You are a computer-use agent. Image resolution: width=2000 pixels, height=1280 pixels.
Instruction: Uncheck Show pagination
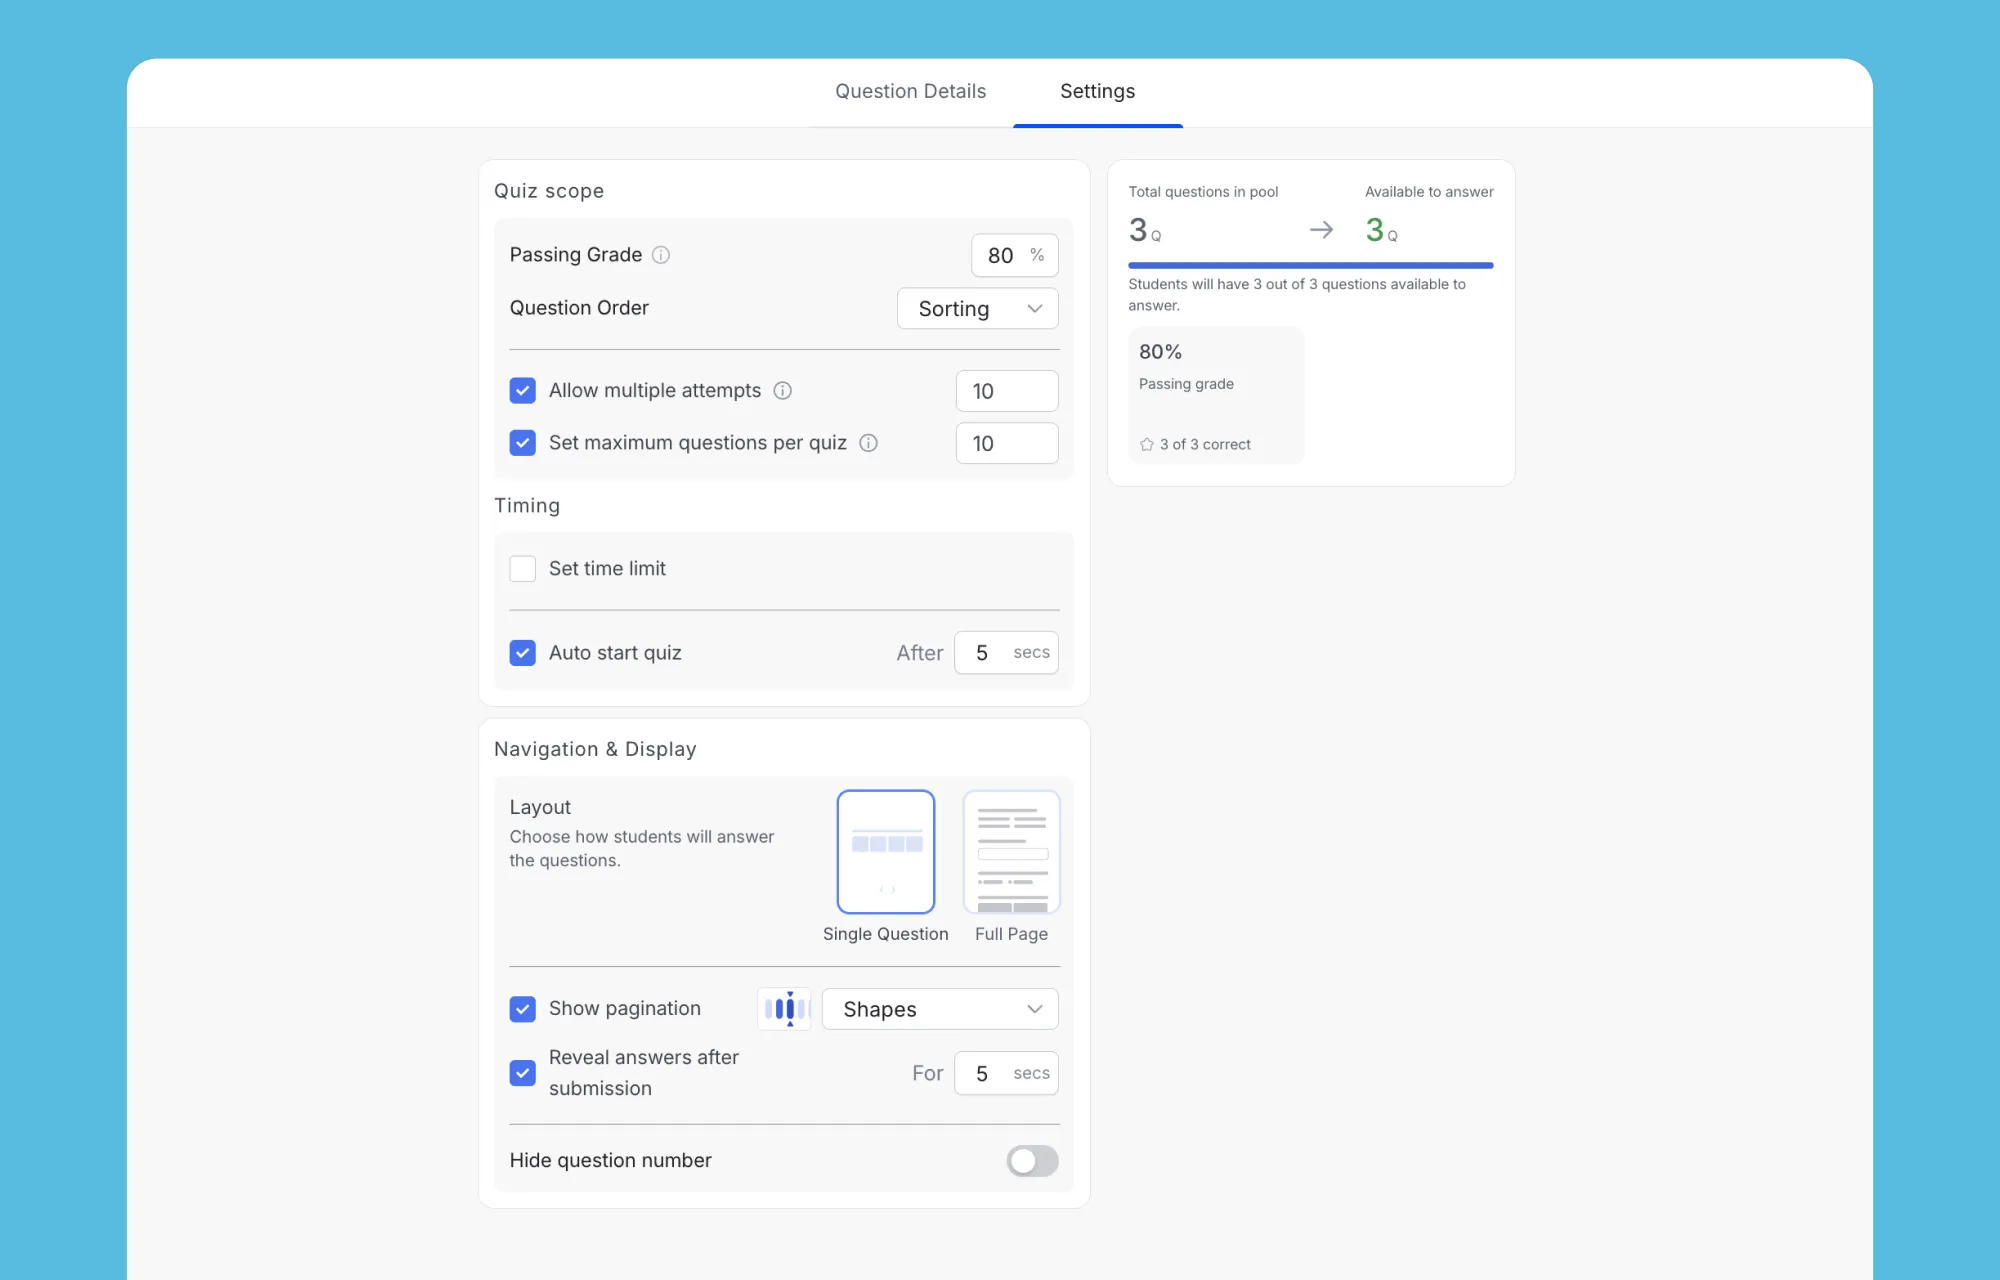click(522, 1009)
